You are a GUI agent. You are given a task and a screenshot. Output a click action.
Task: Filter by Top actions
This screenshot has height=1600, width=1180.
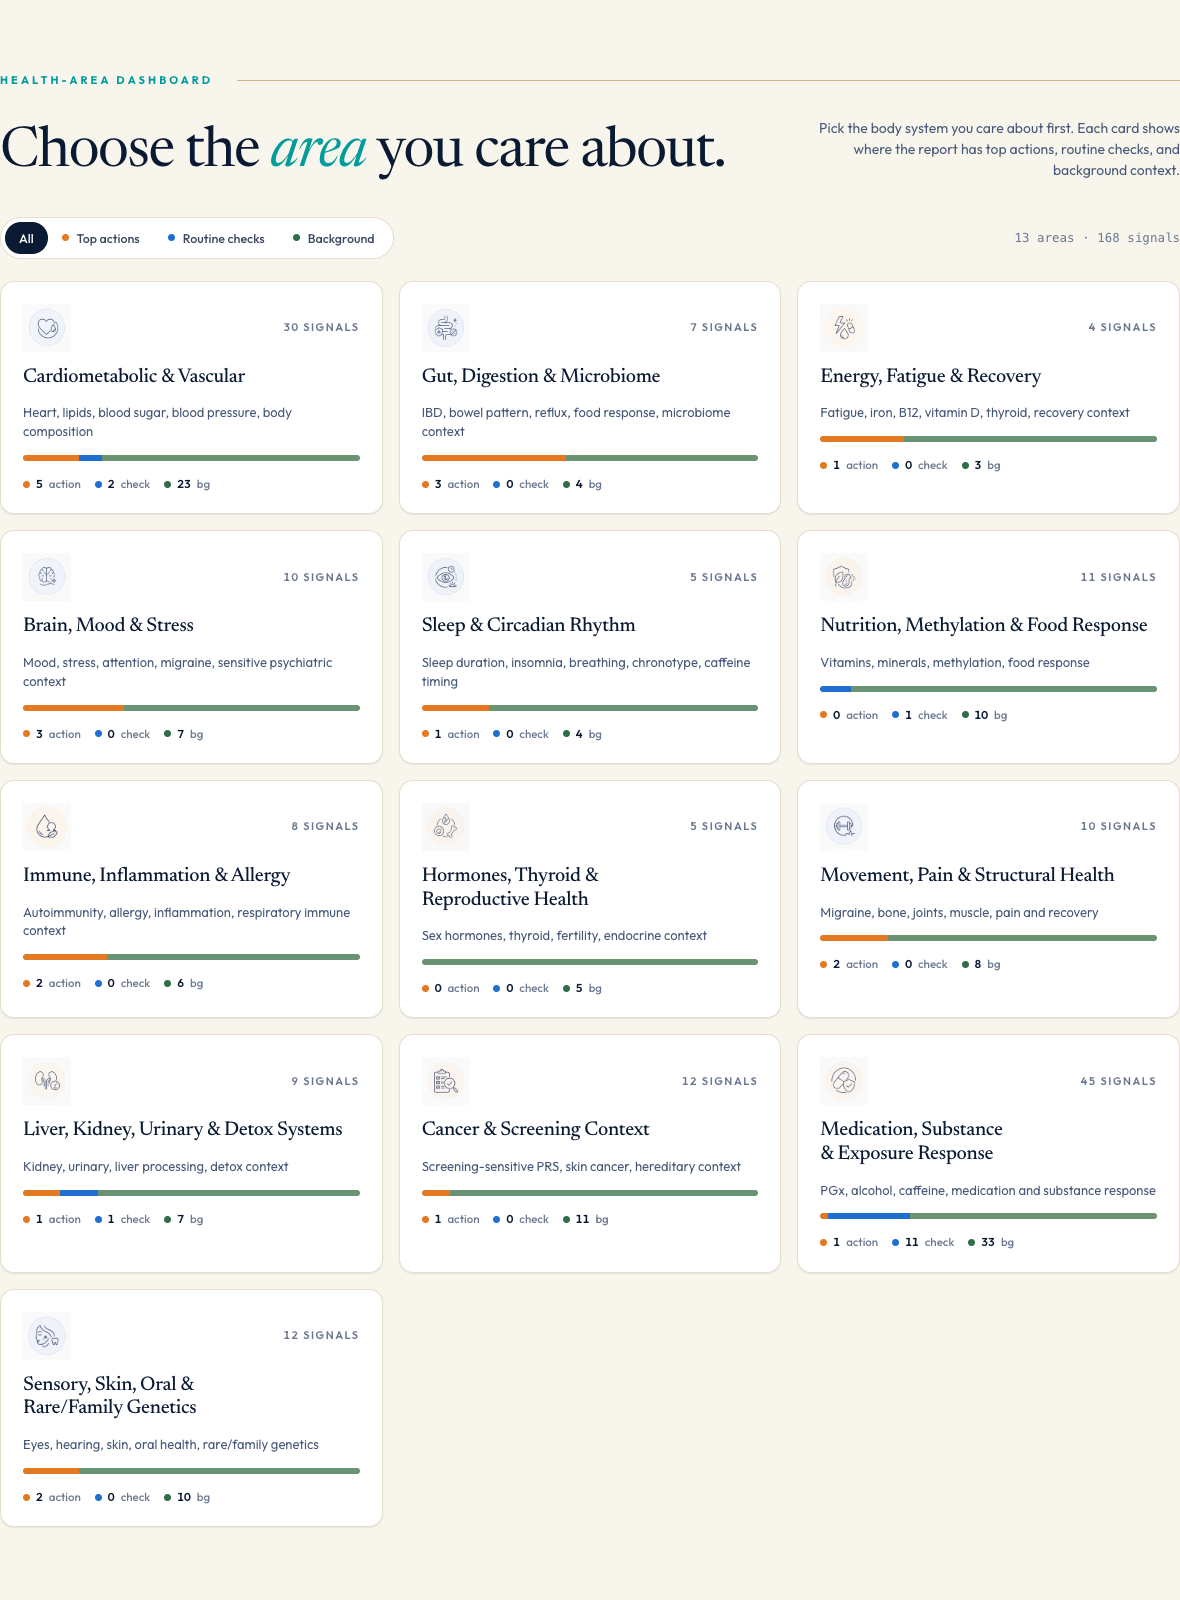click(x=101, y=238)
